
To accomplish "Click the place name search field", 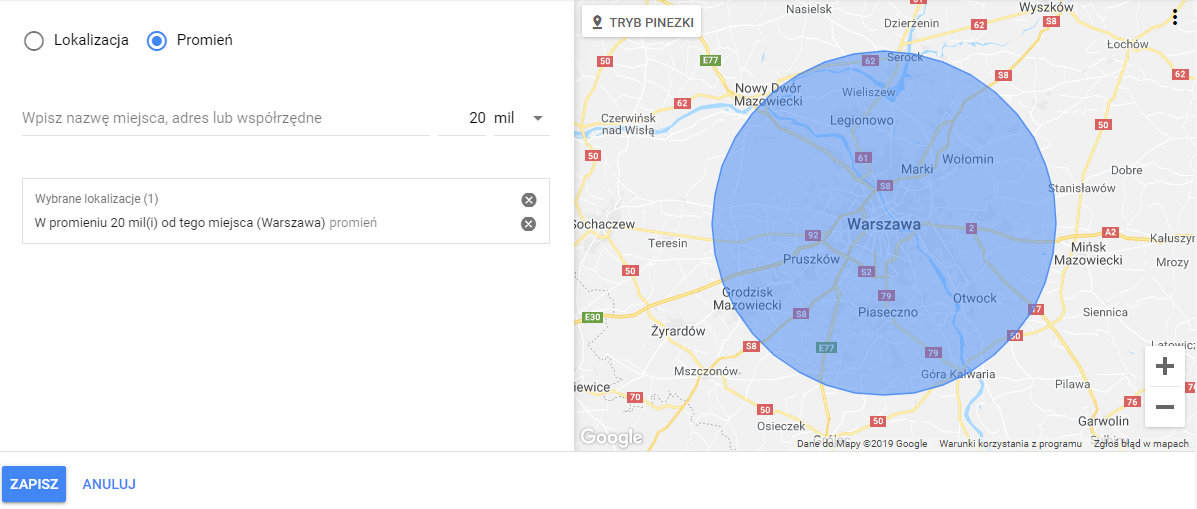I will point(225,118).
